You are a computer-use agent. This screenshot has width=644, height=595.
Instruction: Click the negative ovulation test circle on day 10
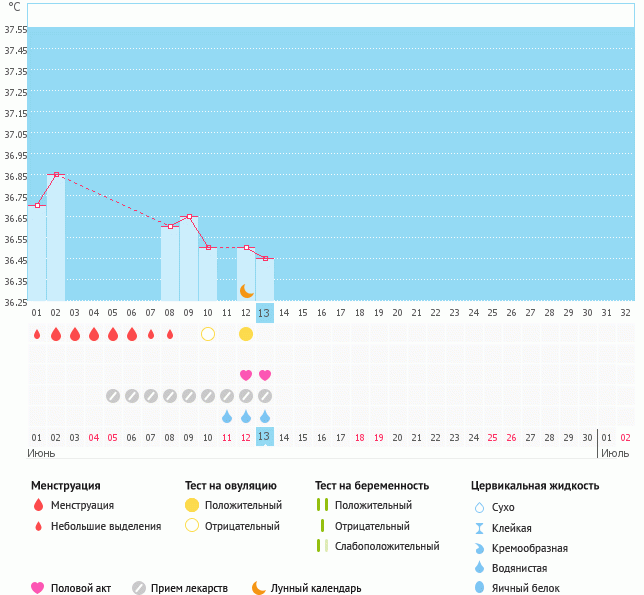tap(208, 333)
